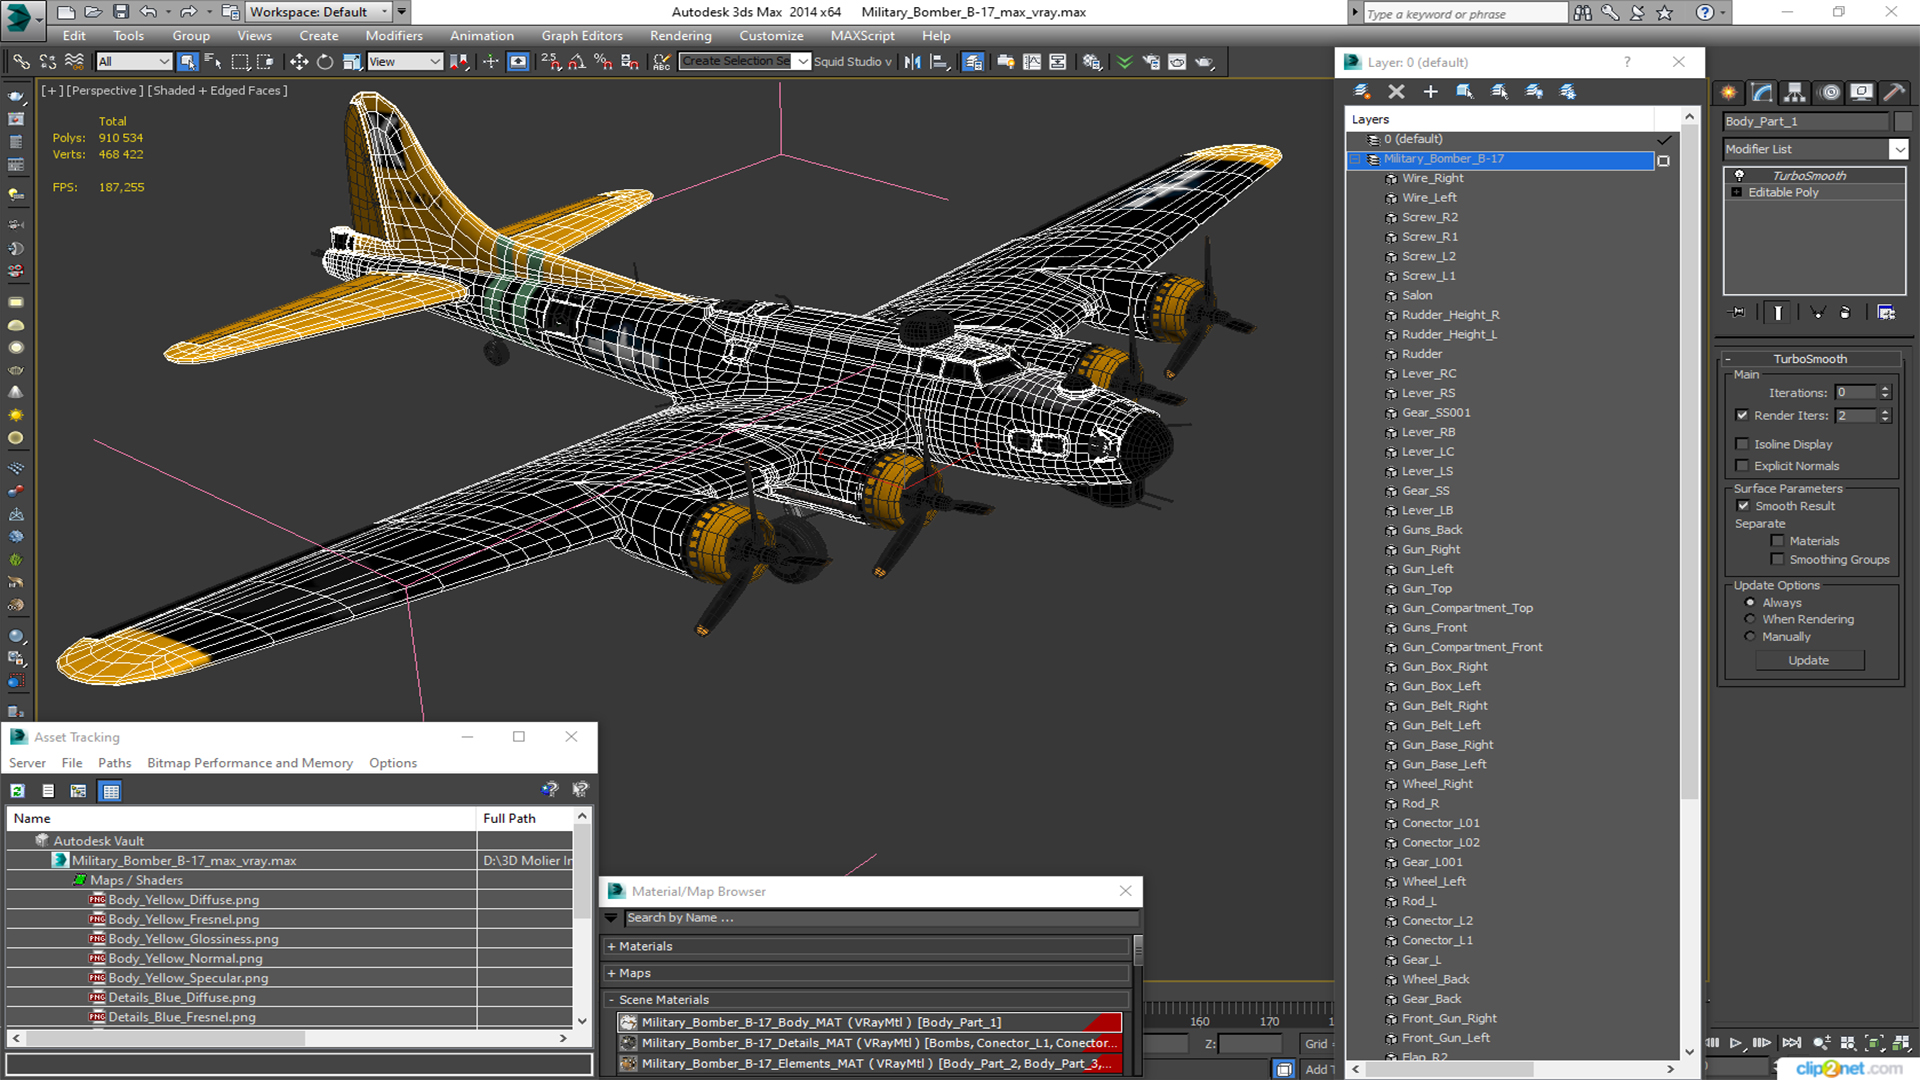Click the keyword search input field
Viewport: 1920px width, 1080px height.
(1465, 13)
